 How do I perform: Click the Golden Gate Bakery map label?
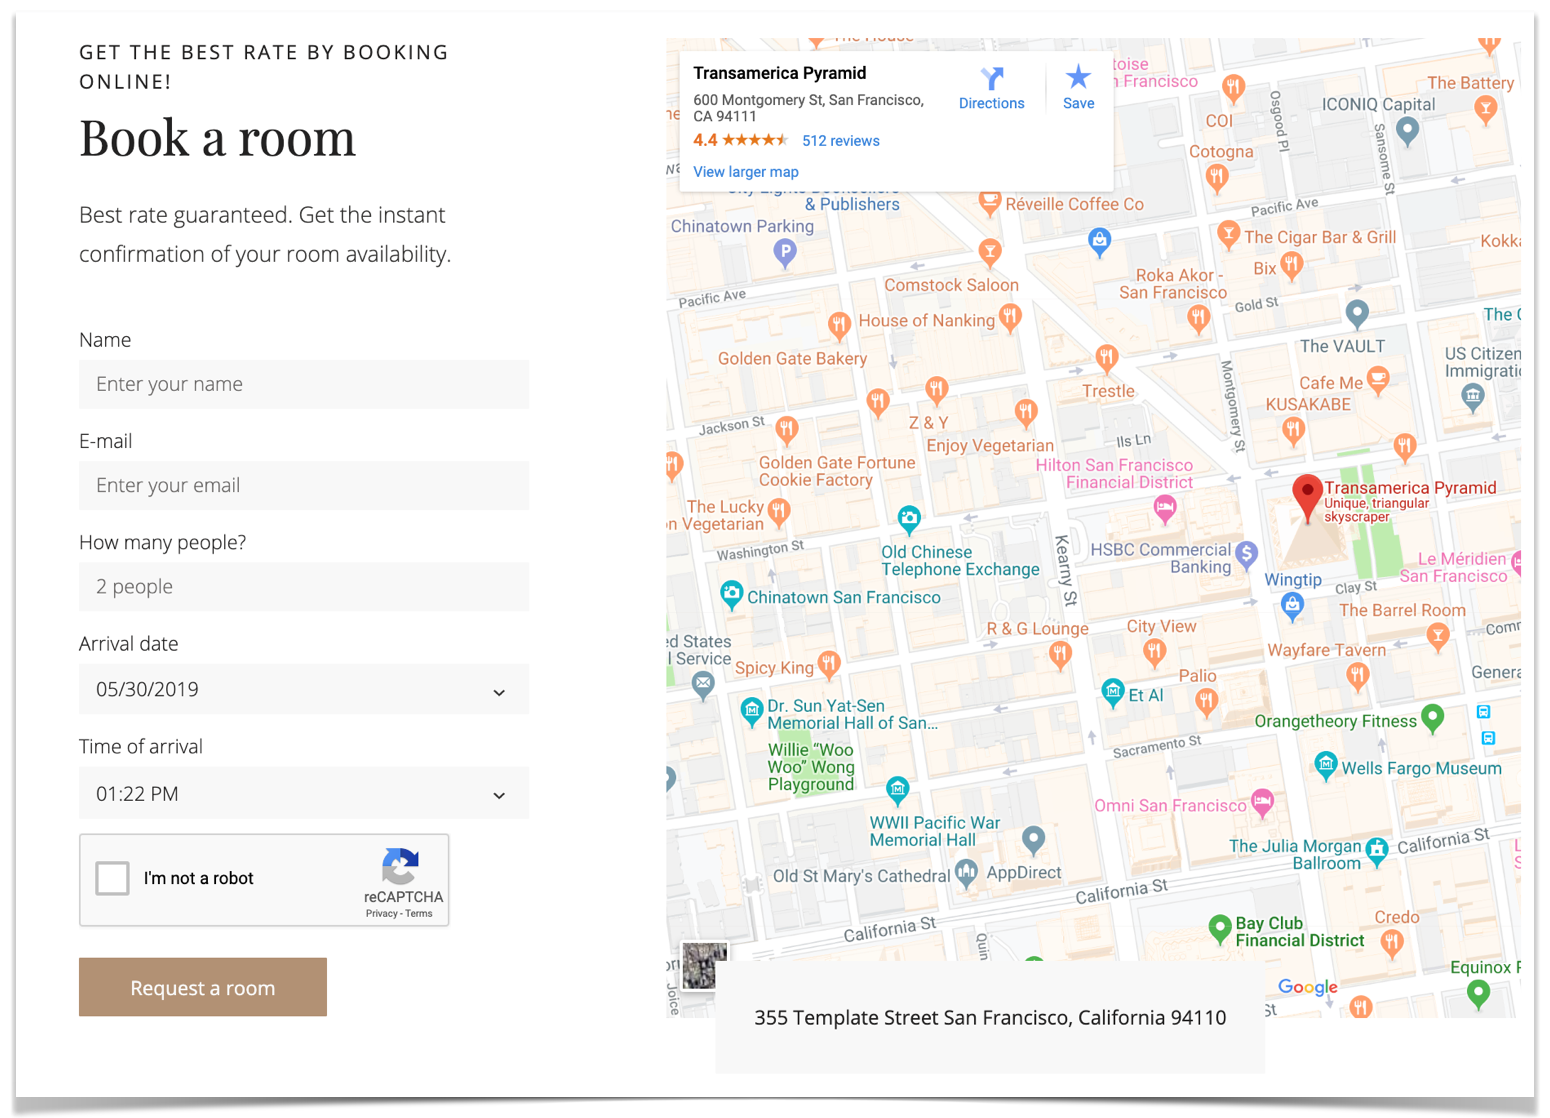point(792,359)
